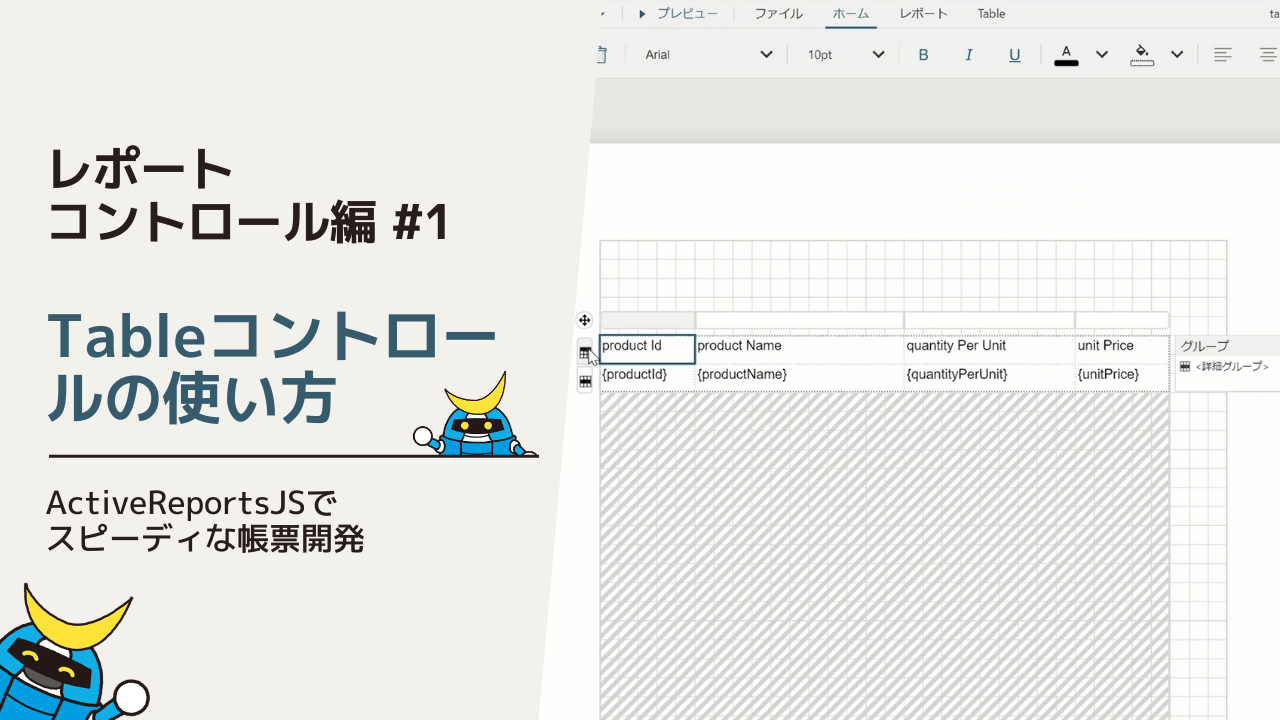Screen dimensions: 1280x720
Task: Select the "{productId}" detail cell
Action: (647, 377)
